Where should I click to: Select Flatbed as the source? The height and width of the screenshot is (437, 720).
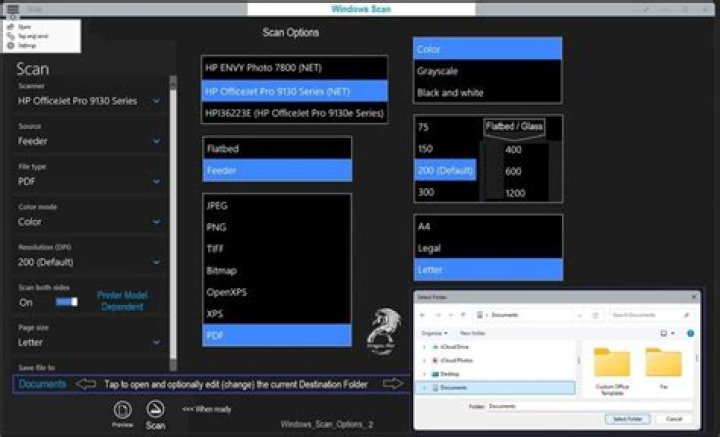pyautogui.click(x=277, y=148)
